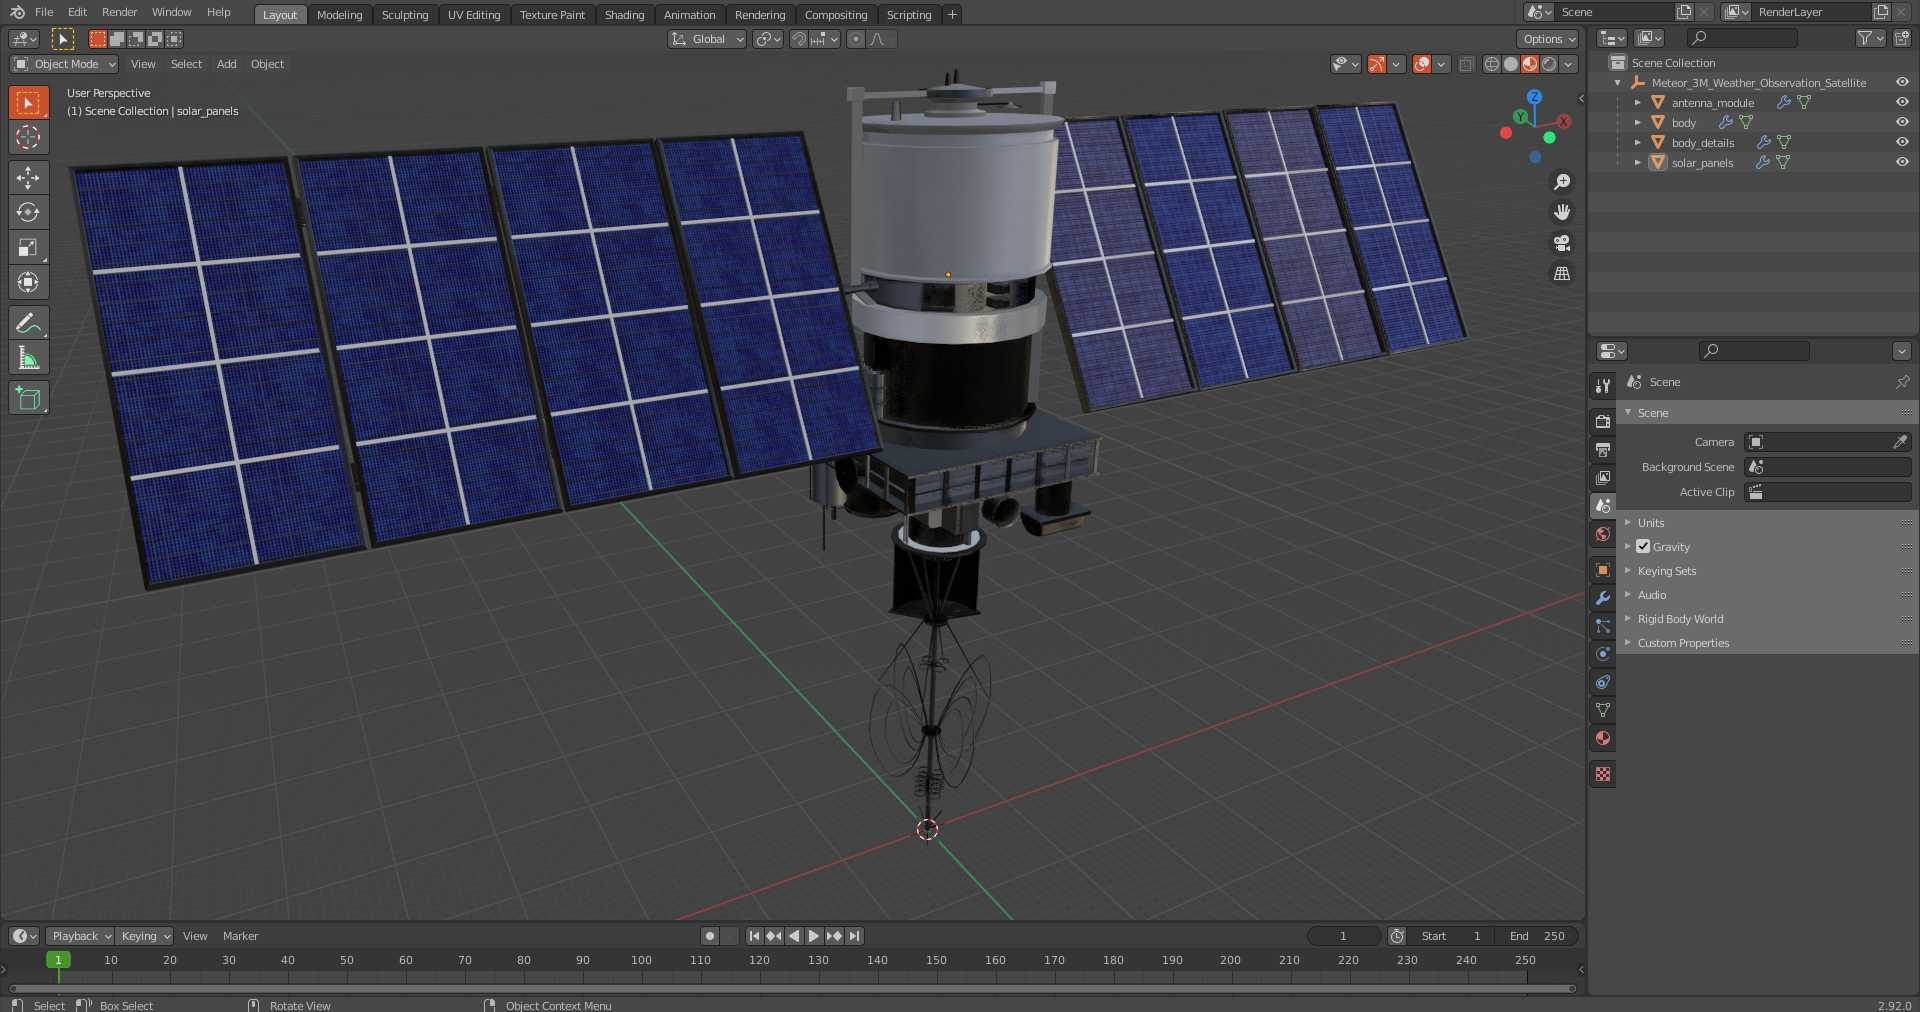The width and height of the screenshot is (1920, 1012).
Task: Select wireframe viewport shading mode
Action: tap(1491, 64)
